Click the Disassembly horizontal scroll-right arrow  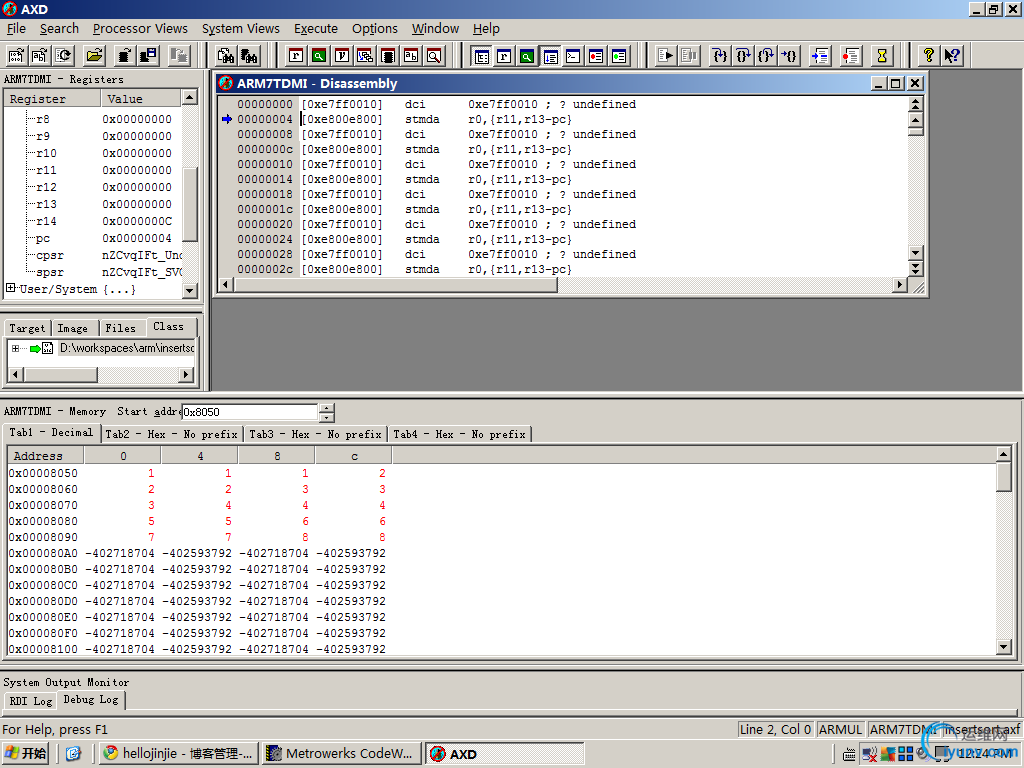pos(900,285)
